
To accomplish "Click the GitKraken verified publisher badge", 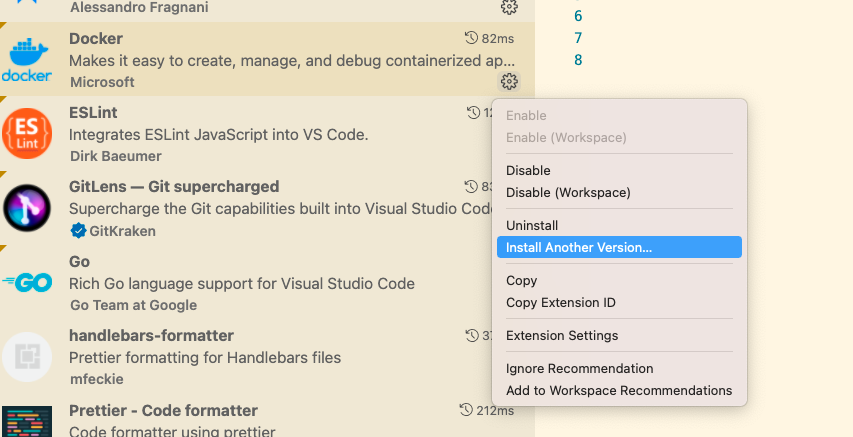I will (78, 231).
